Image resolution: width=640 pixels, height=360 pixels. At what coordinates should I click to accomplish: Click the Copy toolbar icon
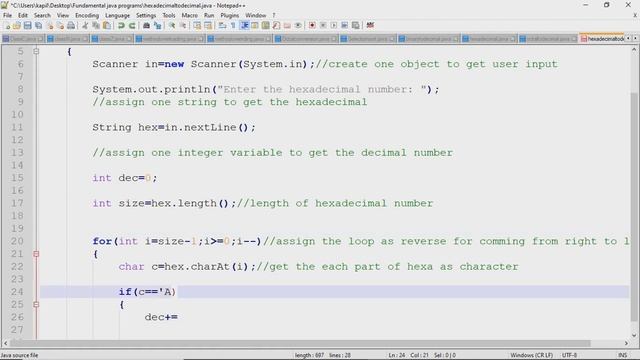coord(96,26)
